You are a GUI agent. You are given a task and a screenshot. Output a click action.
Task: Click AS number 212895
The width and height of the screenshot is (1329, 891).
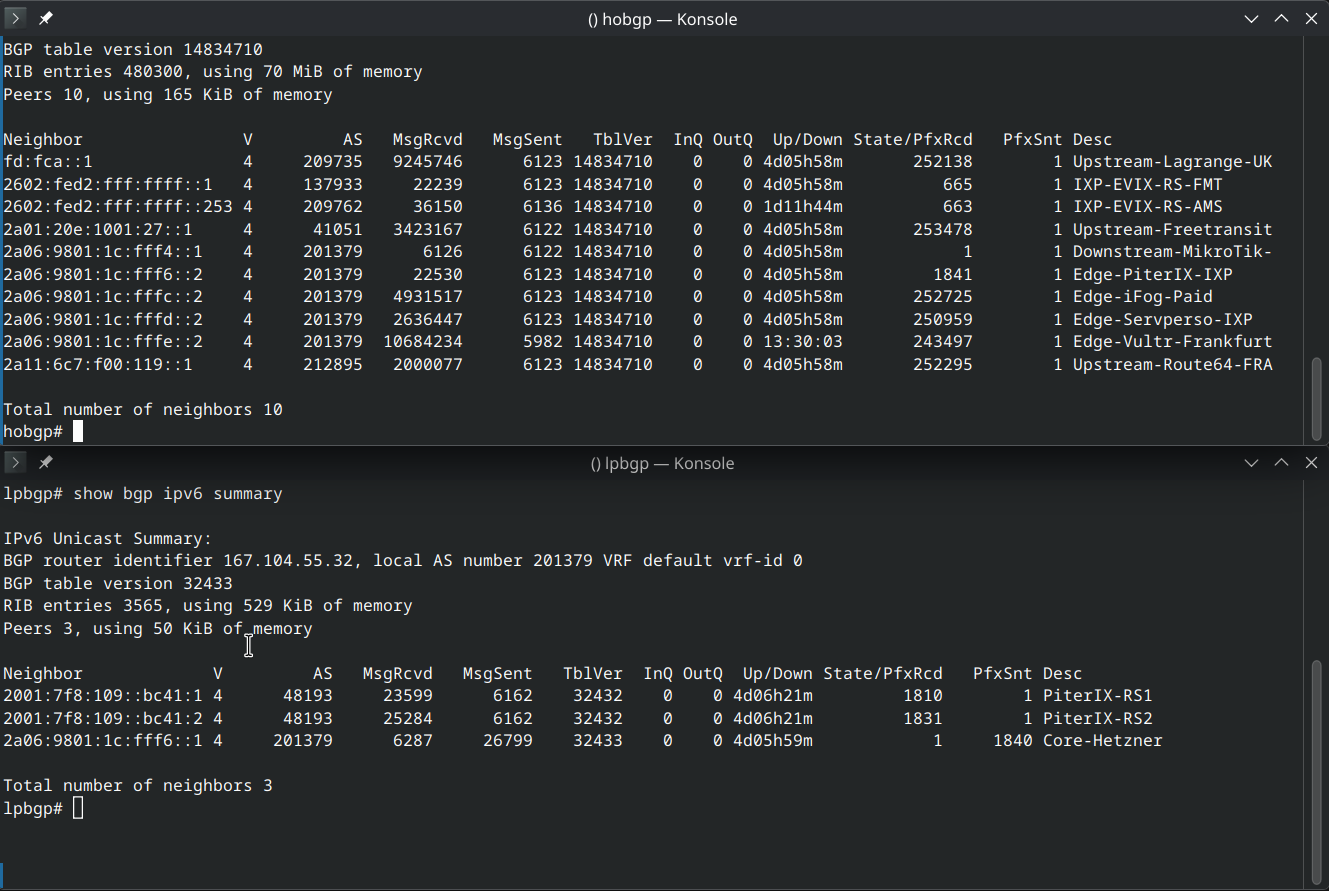pyautogui.click(x=333, y=365)
